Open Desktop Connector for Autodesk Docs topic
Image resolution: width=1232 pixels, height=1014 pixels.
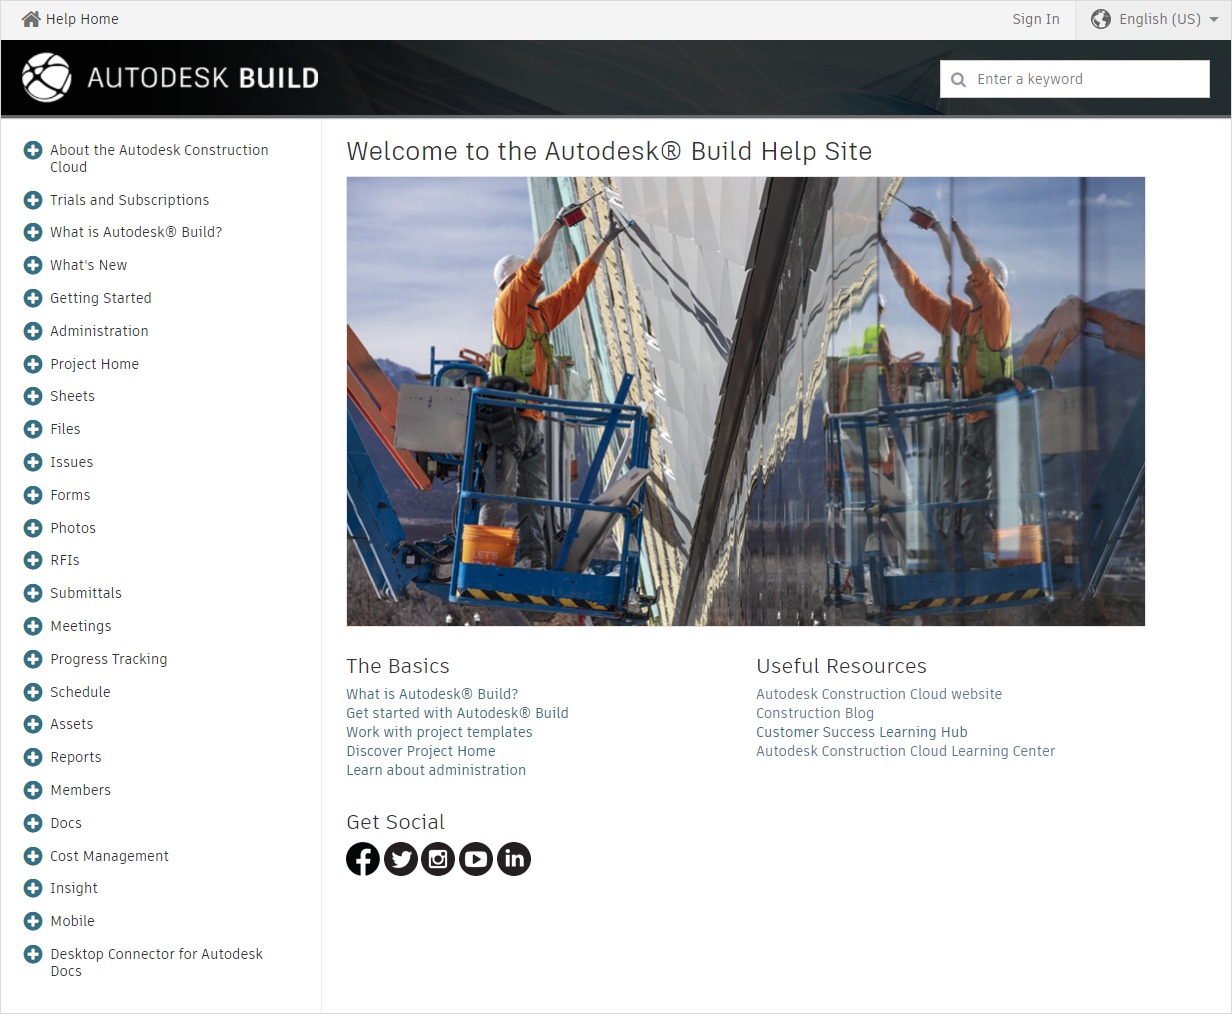pyautogui.click(x=156, y=962)
